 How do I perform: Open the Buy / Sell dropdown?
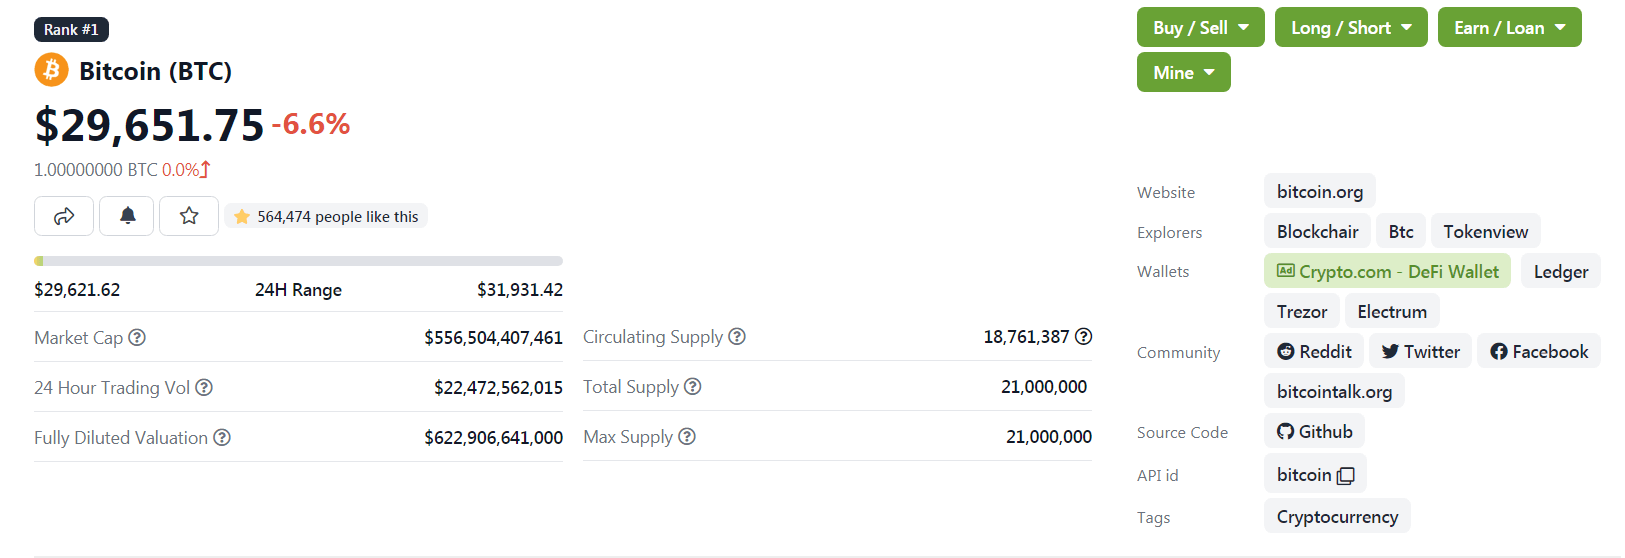(1200, 28)
